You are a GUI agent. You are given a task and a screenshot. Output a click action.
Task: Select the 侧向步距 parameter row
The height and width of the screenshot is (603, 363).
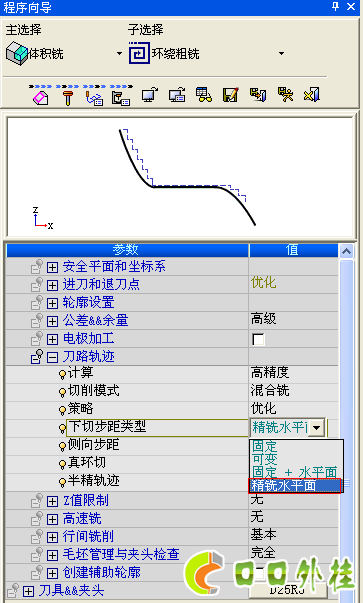pos(127,445)
